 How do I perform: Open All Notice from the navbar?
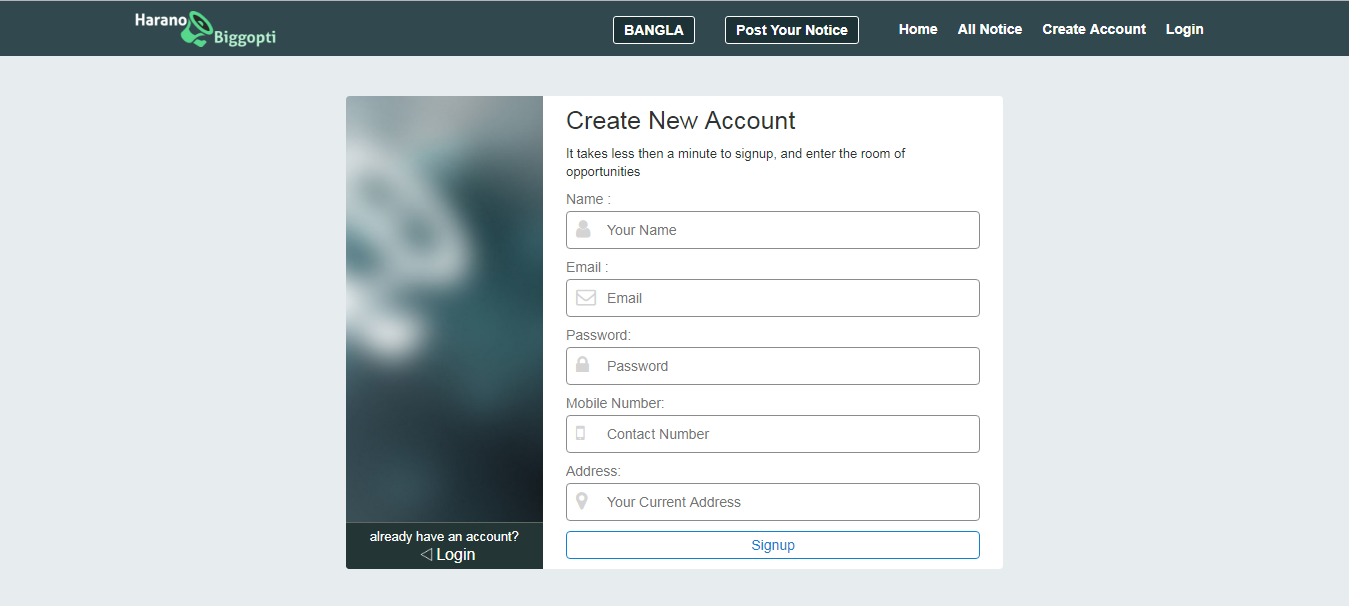coord(989,29)
